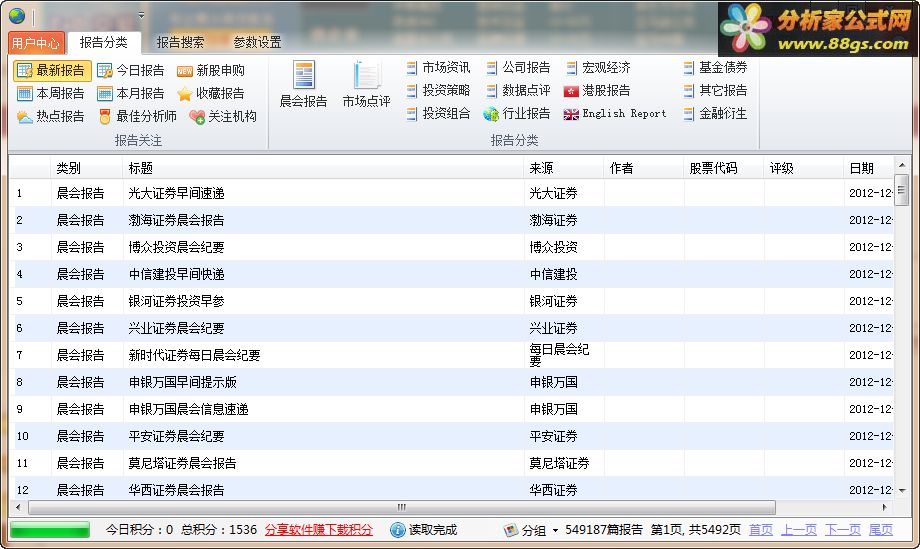
Task: Select 投资组合 report category
Action: tap(438, 113)
